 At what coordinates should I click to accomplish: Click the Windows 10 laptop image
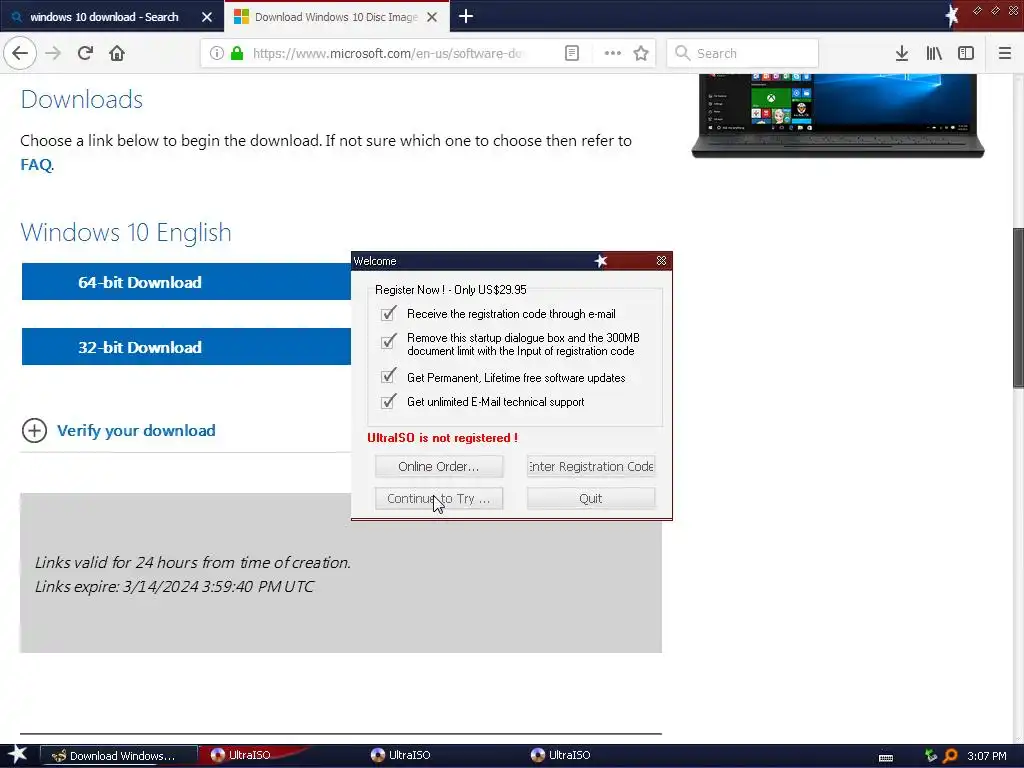(x=838, y=116)
